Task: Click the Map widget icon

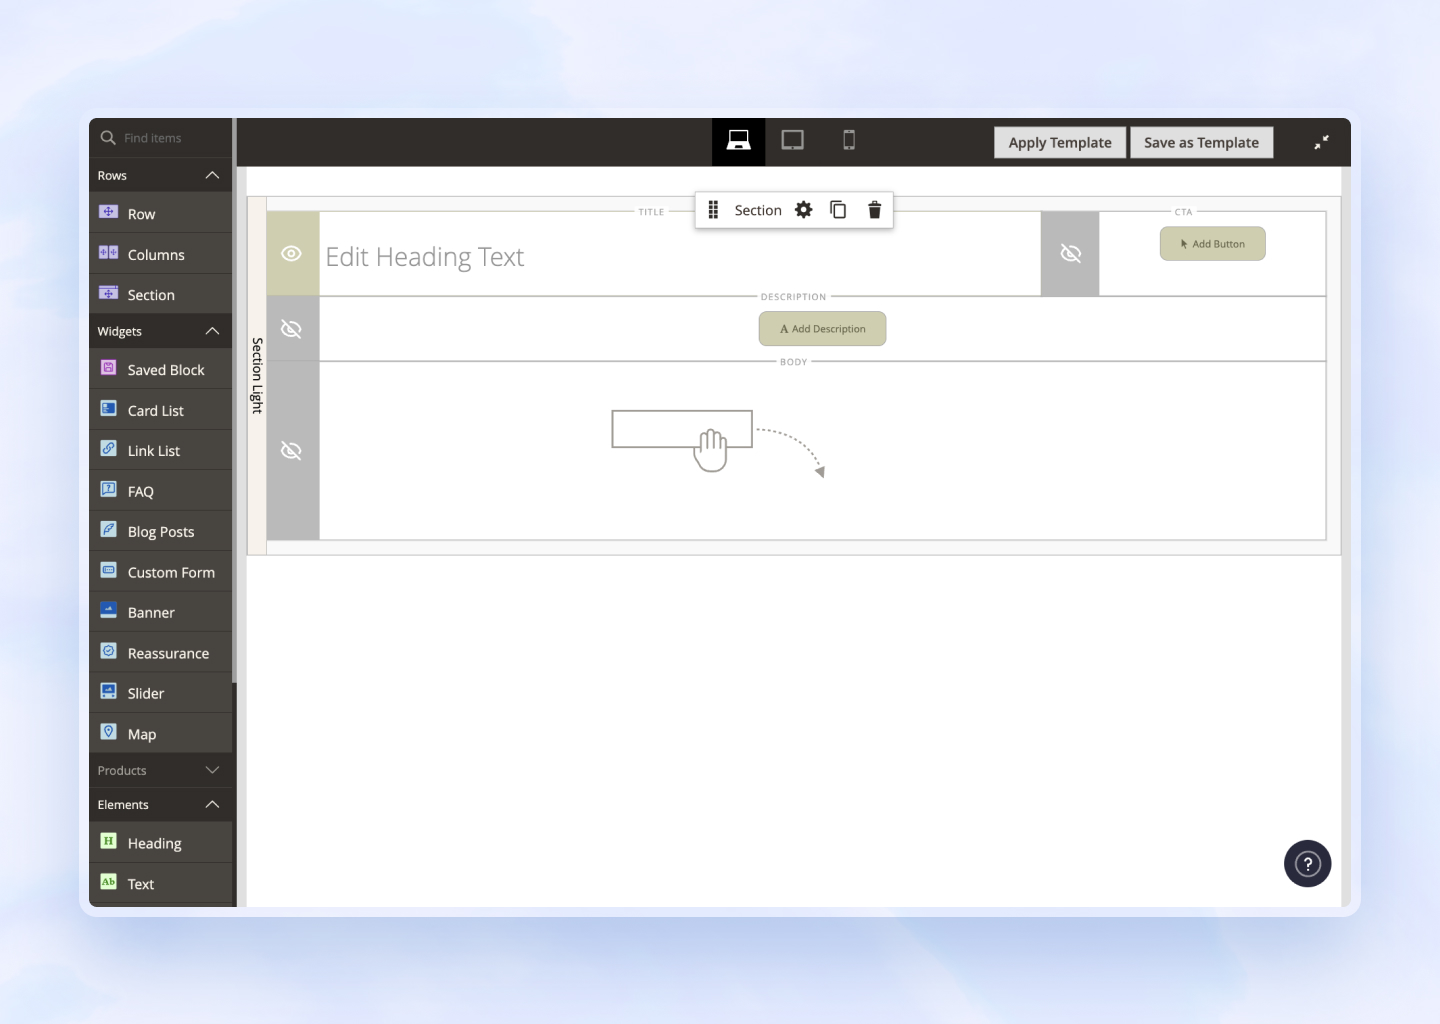Action: [109, 732]
